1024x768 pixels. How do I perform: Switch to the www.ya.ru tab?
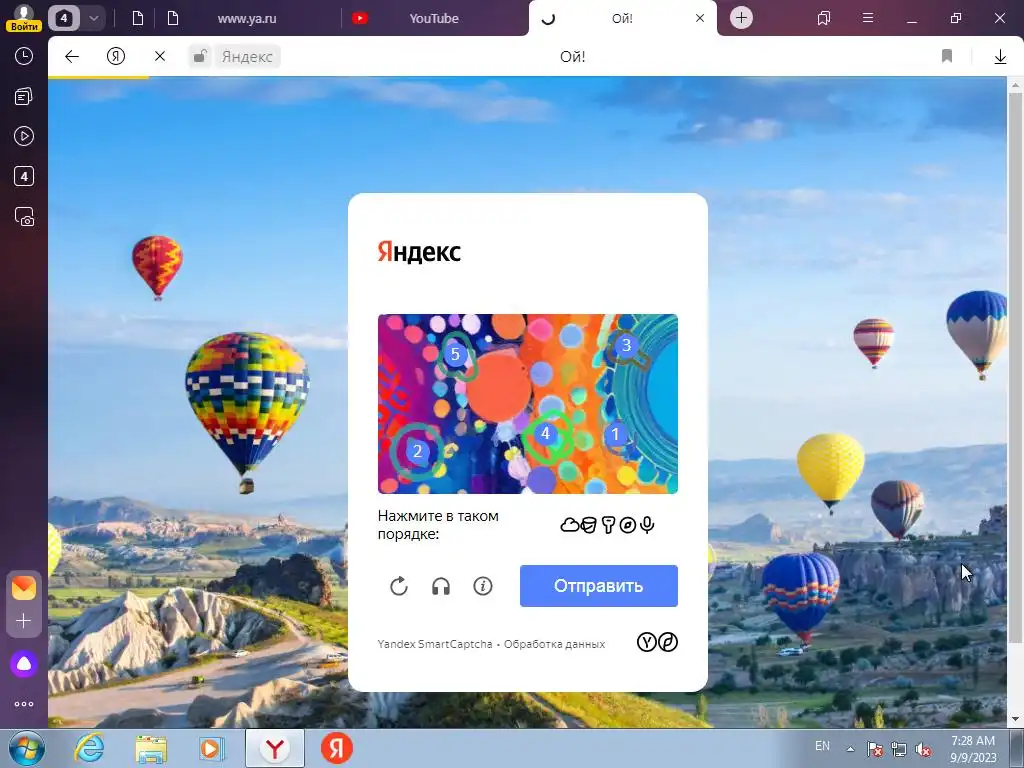pos(247,18)
